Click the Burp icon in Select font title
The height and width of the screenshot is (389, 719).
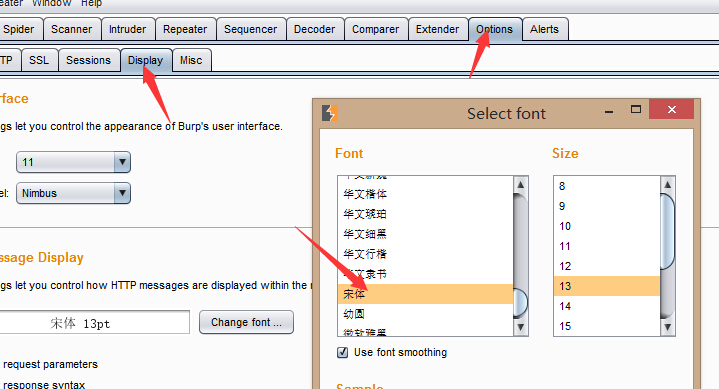coord(330,113)
